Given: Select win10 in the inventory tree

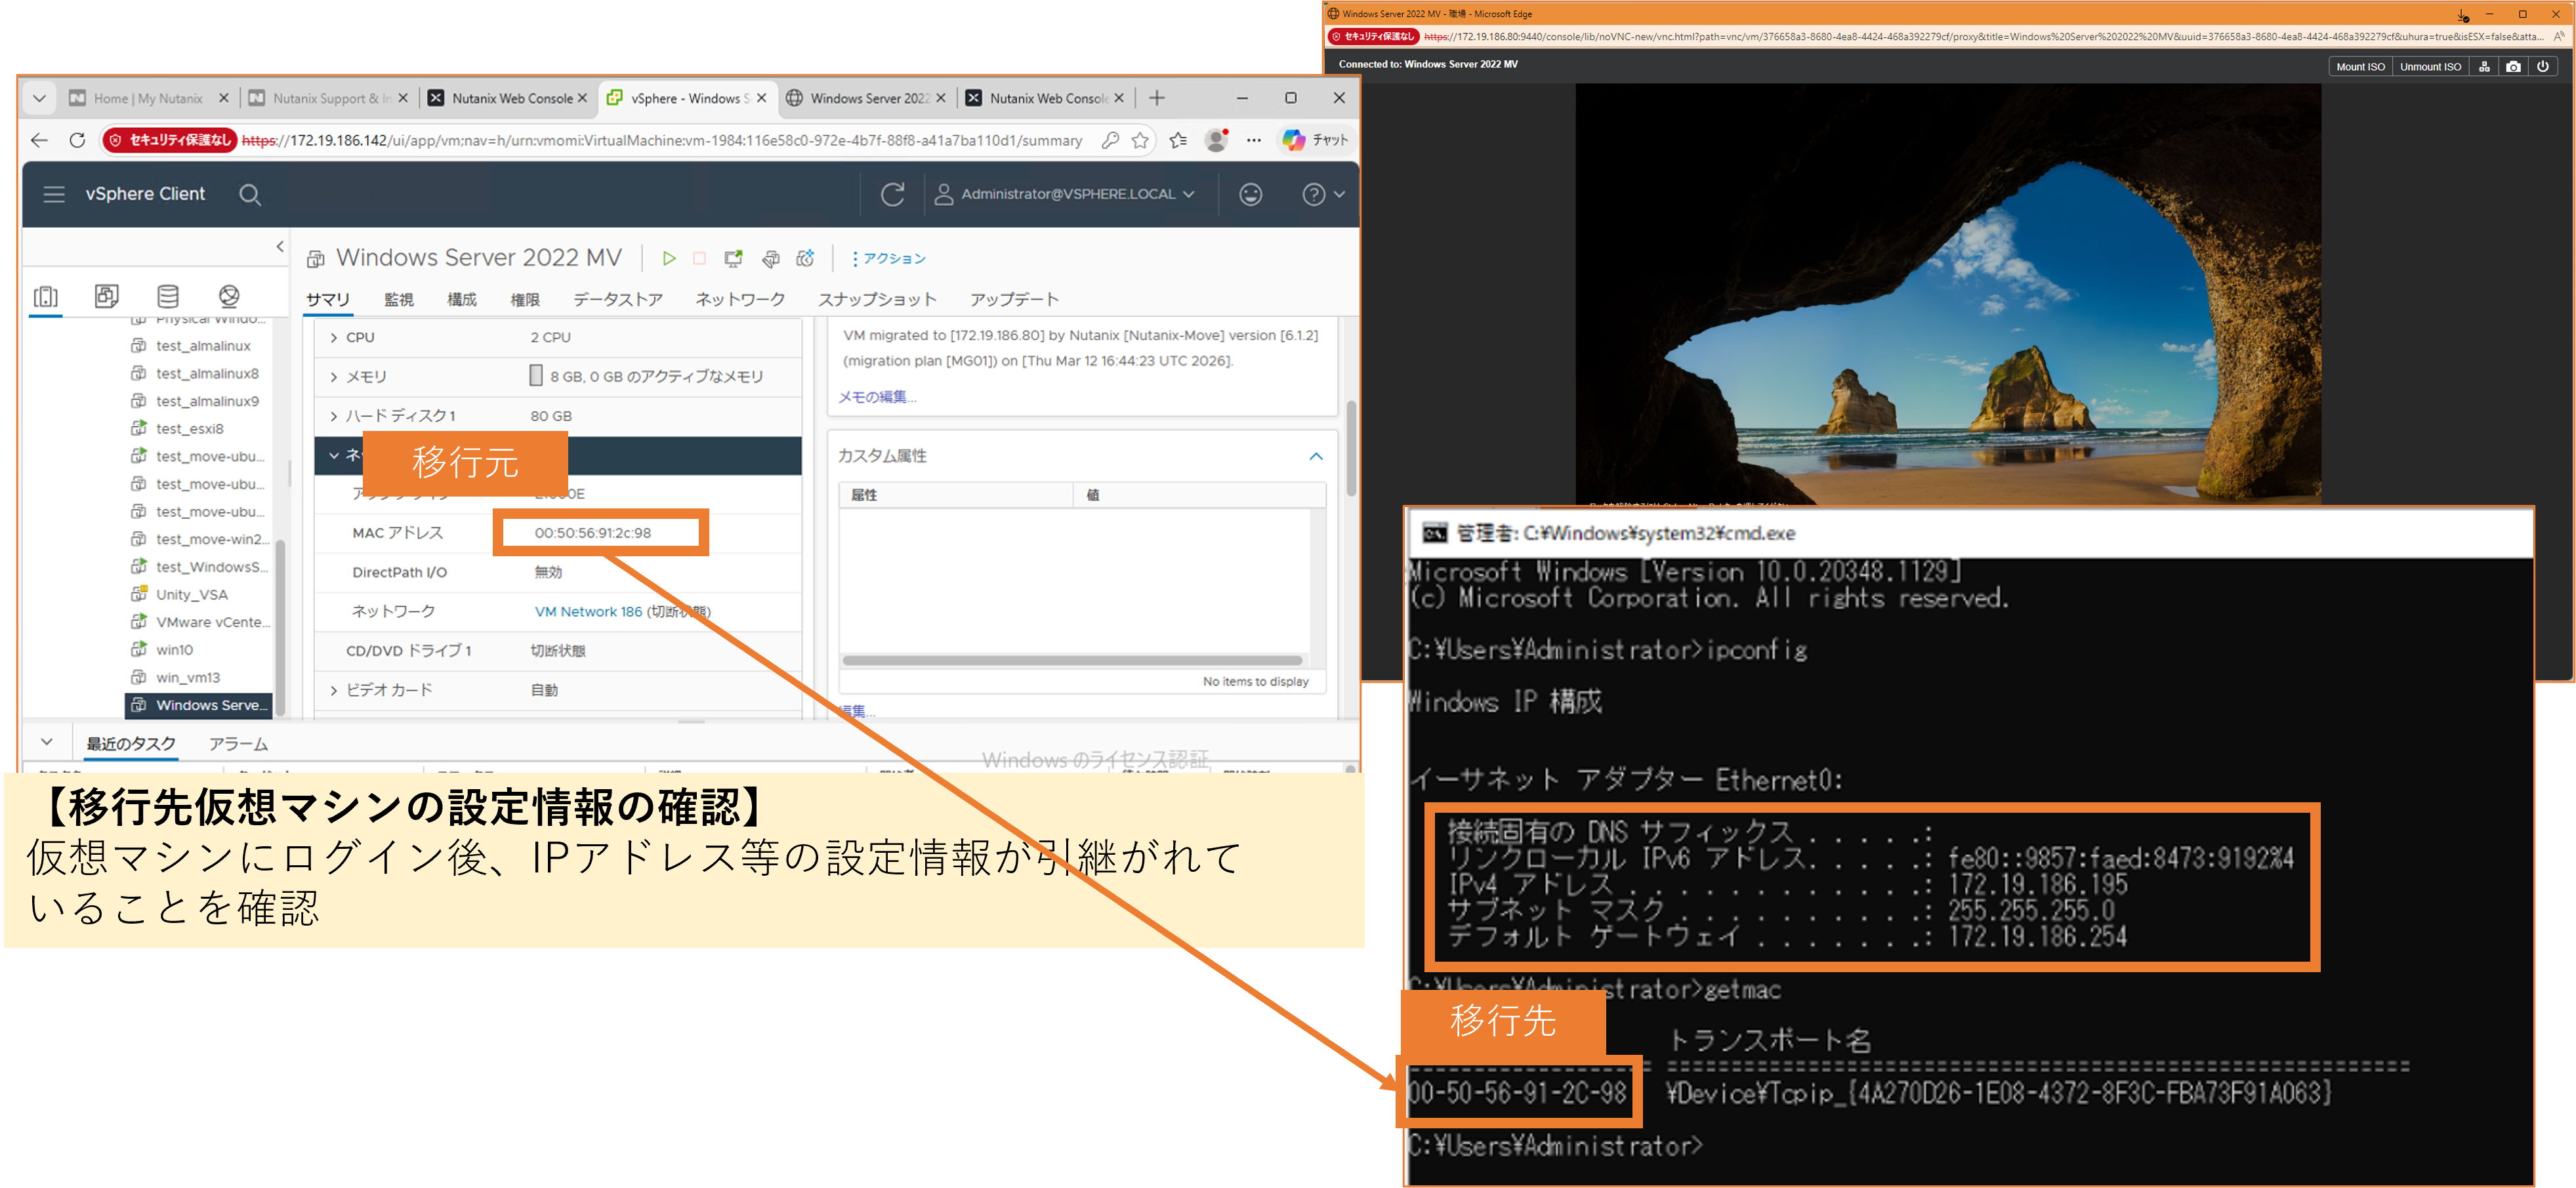Looking at the screenshot, I should click(x=174, y=650).
